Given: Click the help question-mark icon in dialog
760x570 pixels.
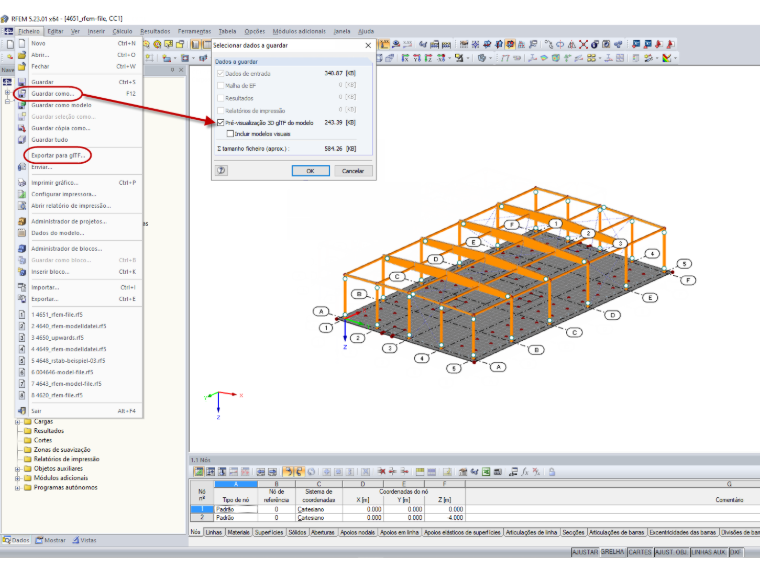Looking at the screenshot, I should pos(222,171).
